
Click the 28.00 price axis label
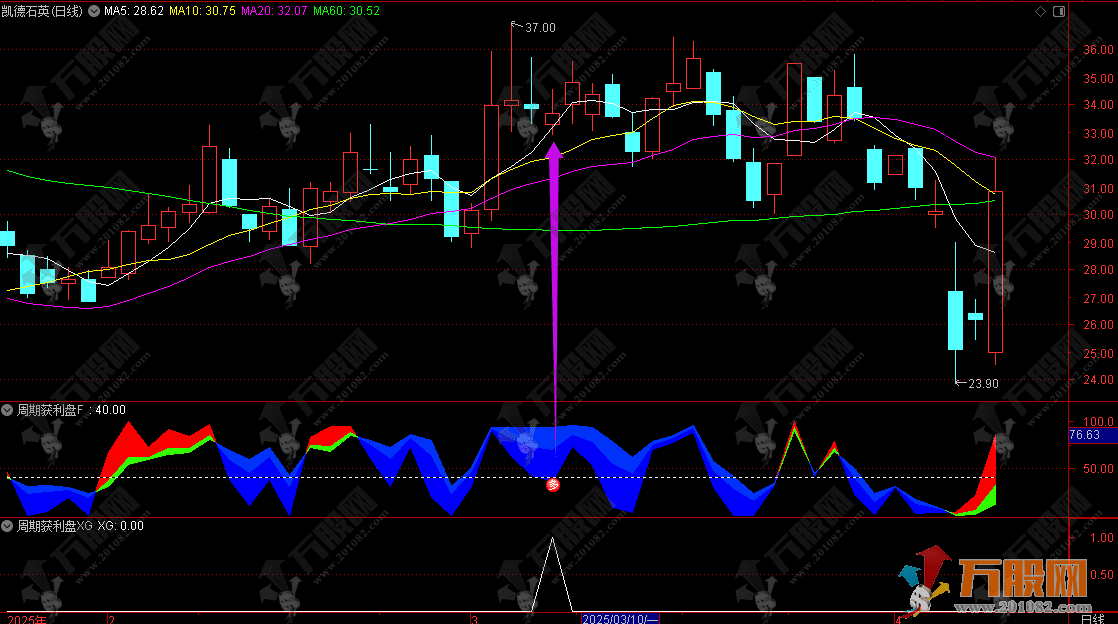pos(1098,270)
